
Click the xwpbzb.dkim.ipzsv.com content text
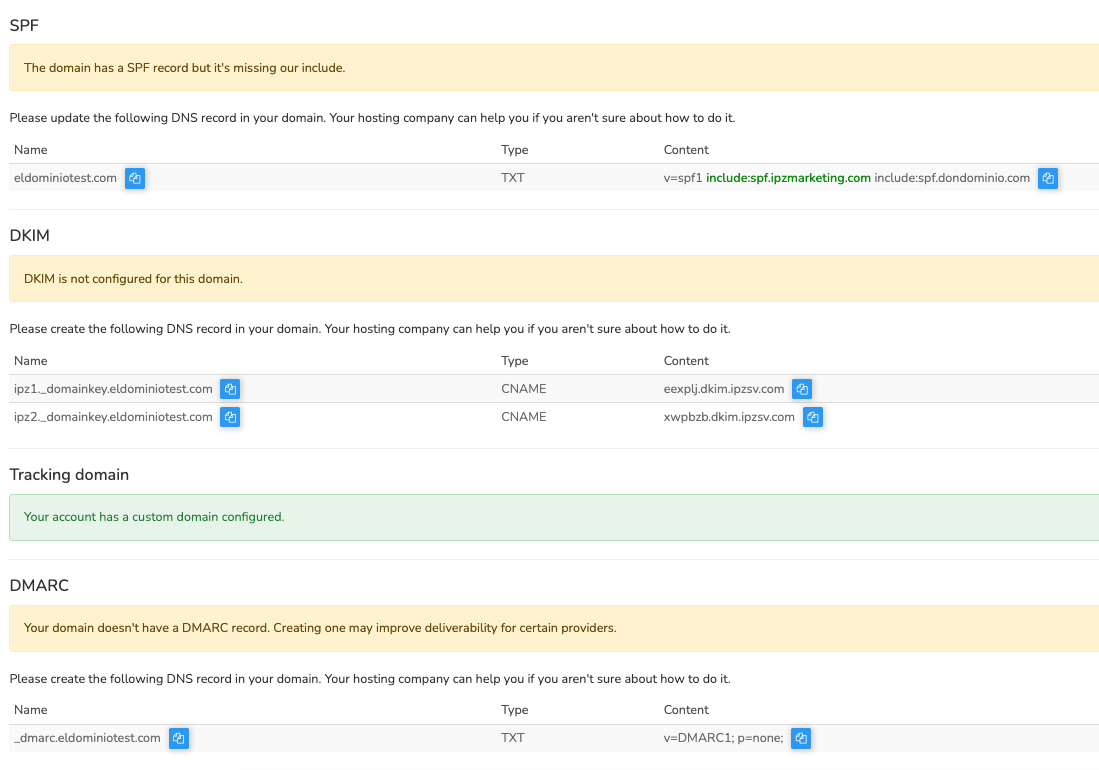pos(721,417)
